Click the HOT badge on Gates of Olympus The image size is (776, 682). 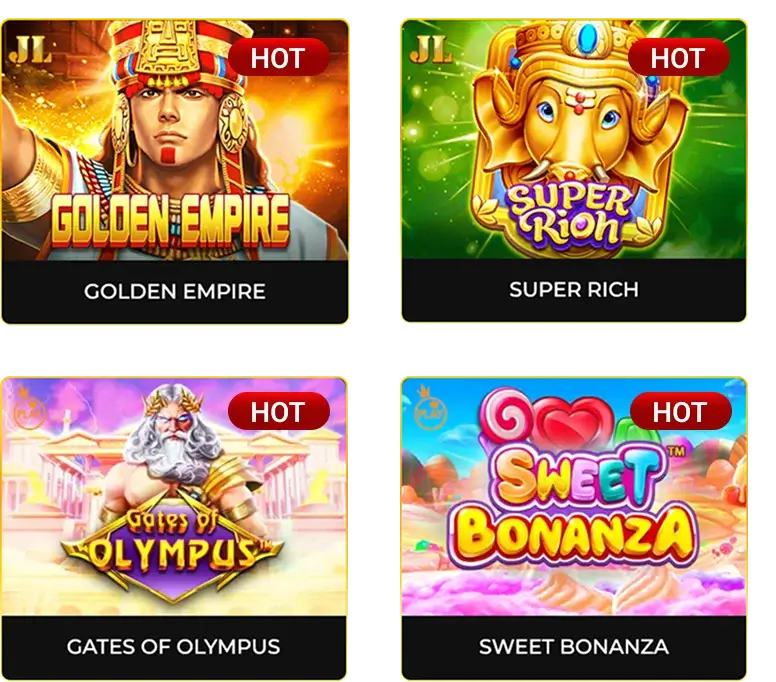click(278, 412)
